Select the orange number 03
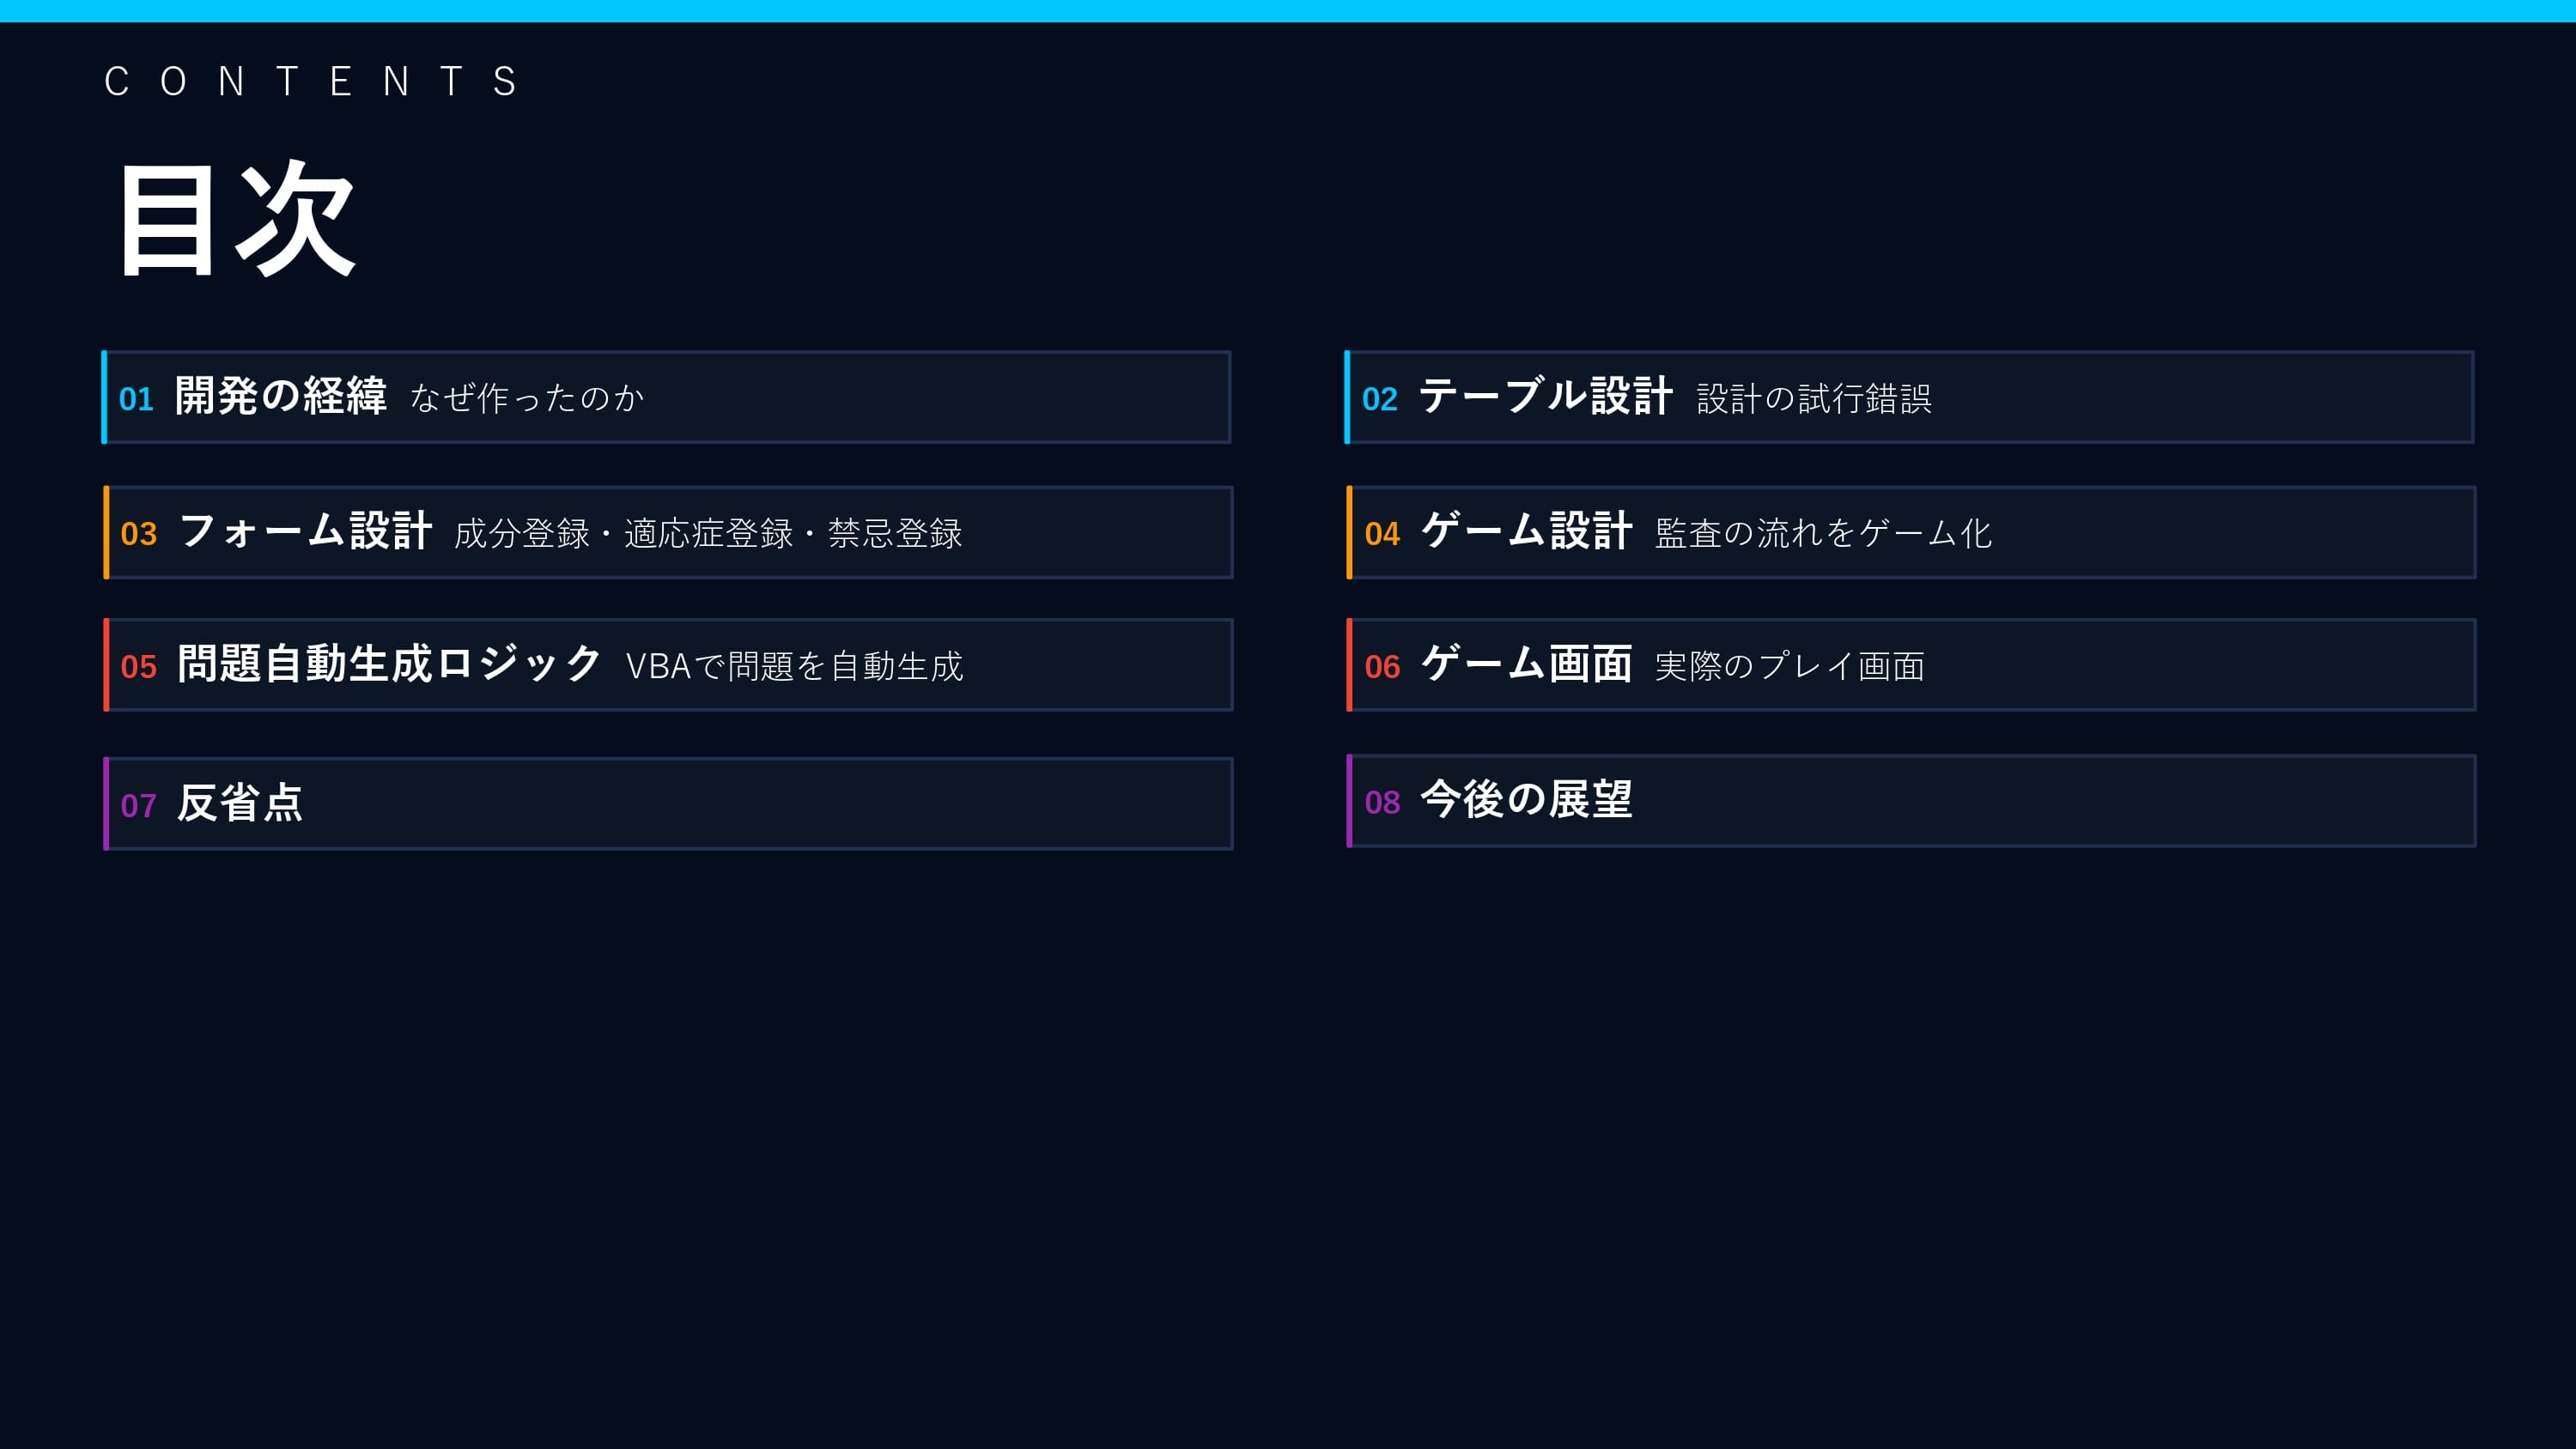The image size is (2576, 1449). [x=138, y=534]
